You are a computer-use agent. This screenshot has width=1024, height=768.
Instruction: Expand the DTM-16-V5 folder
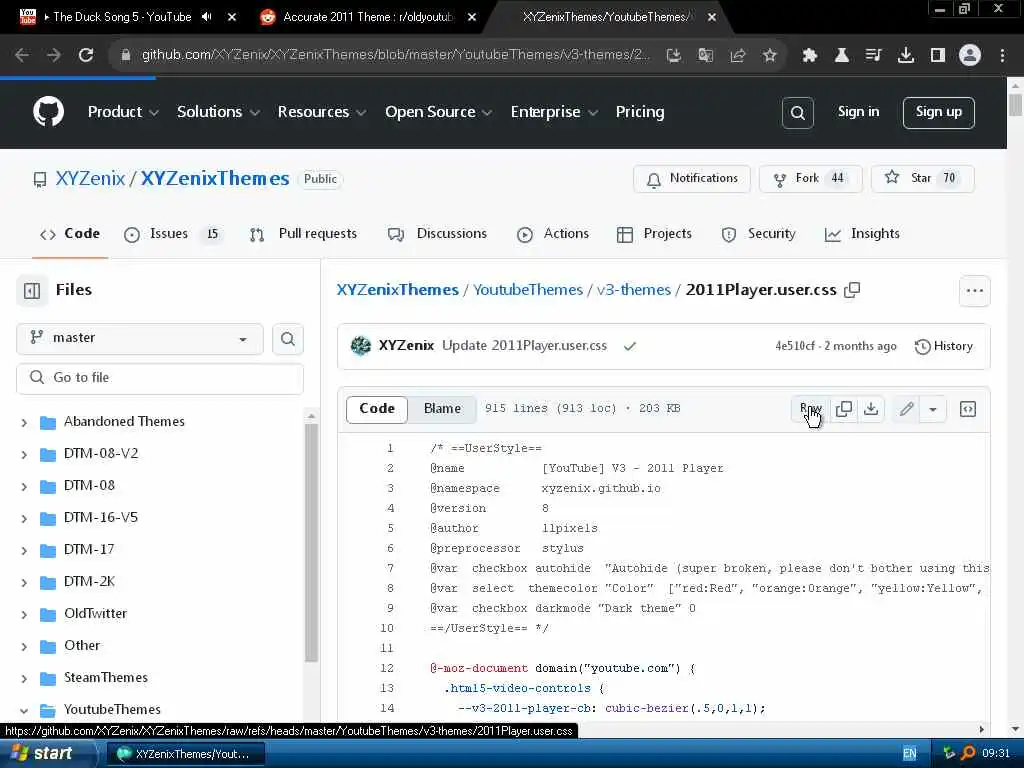pyautogui.click(x=24, y=519)
